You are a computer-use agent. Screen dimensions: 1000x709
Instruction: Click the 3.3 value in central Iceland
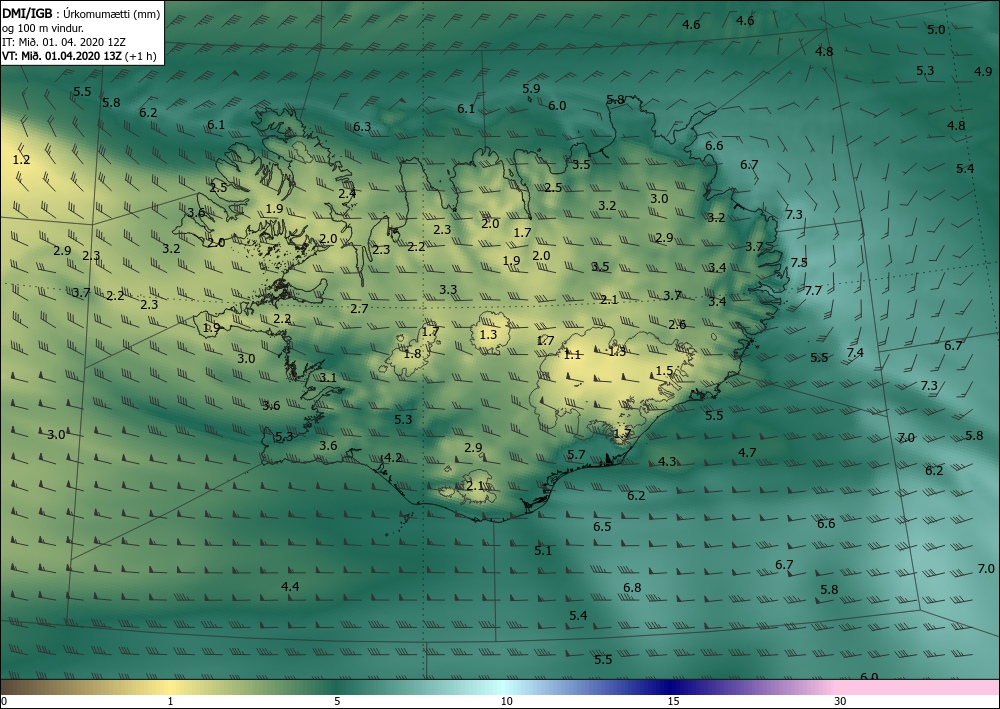coord(448,289)
